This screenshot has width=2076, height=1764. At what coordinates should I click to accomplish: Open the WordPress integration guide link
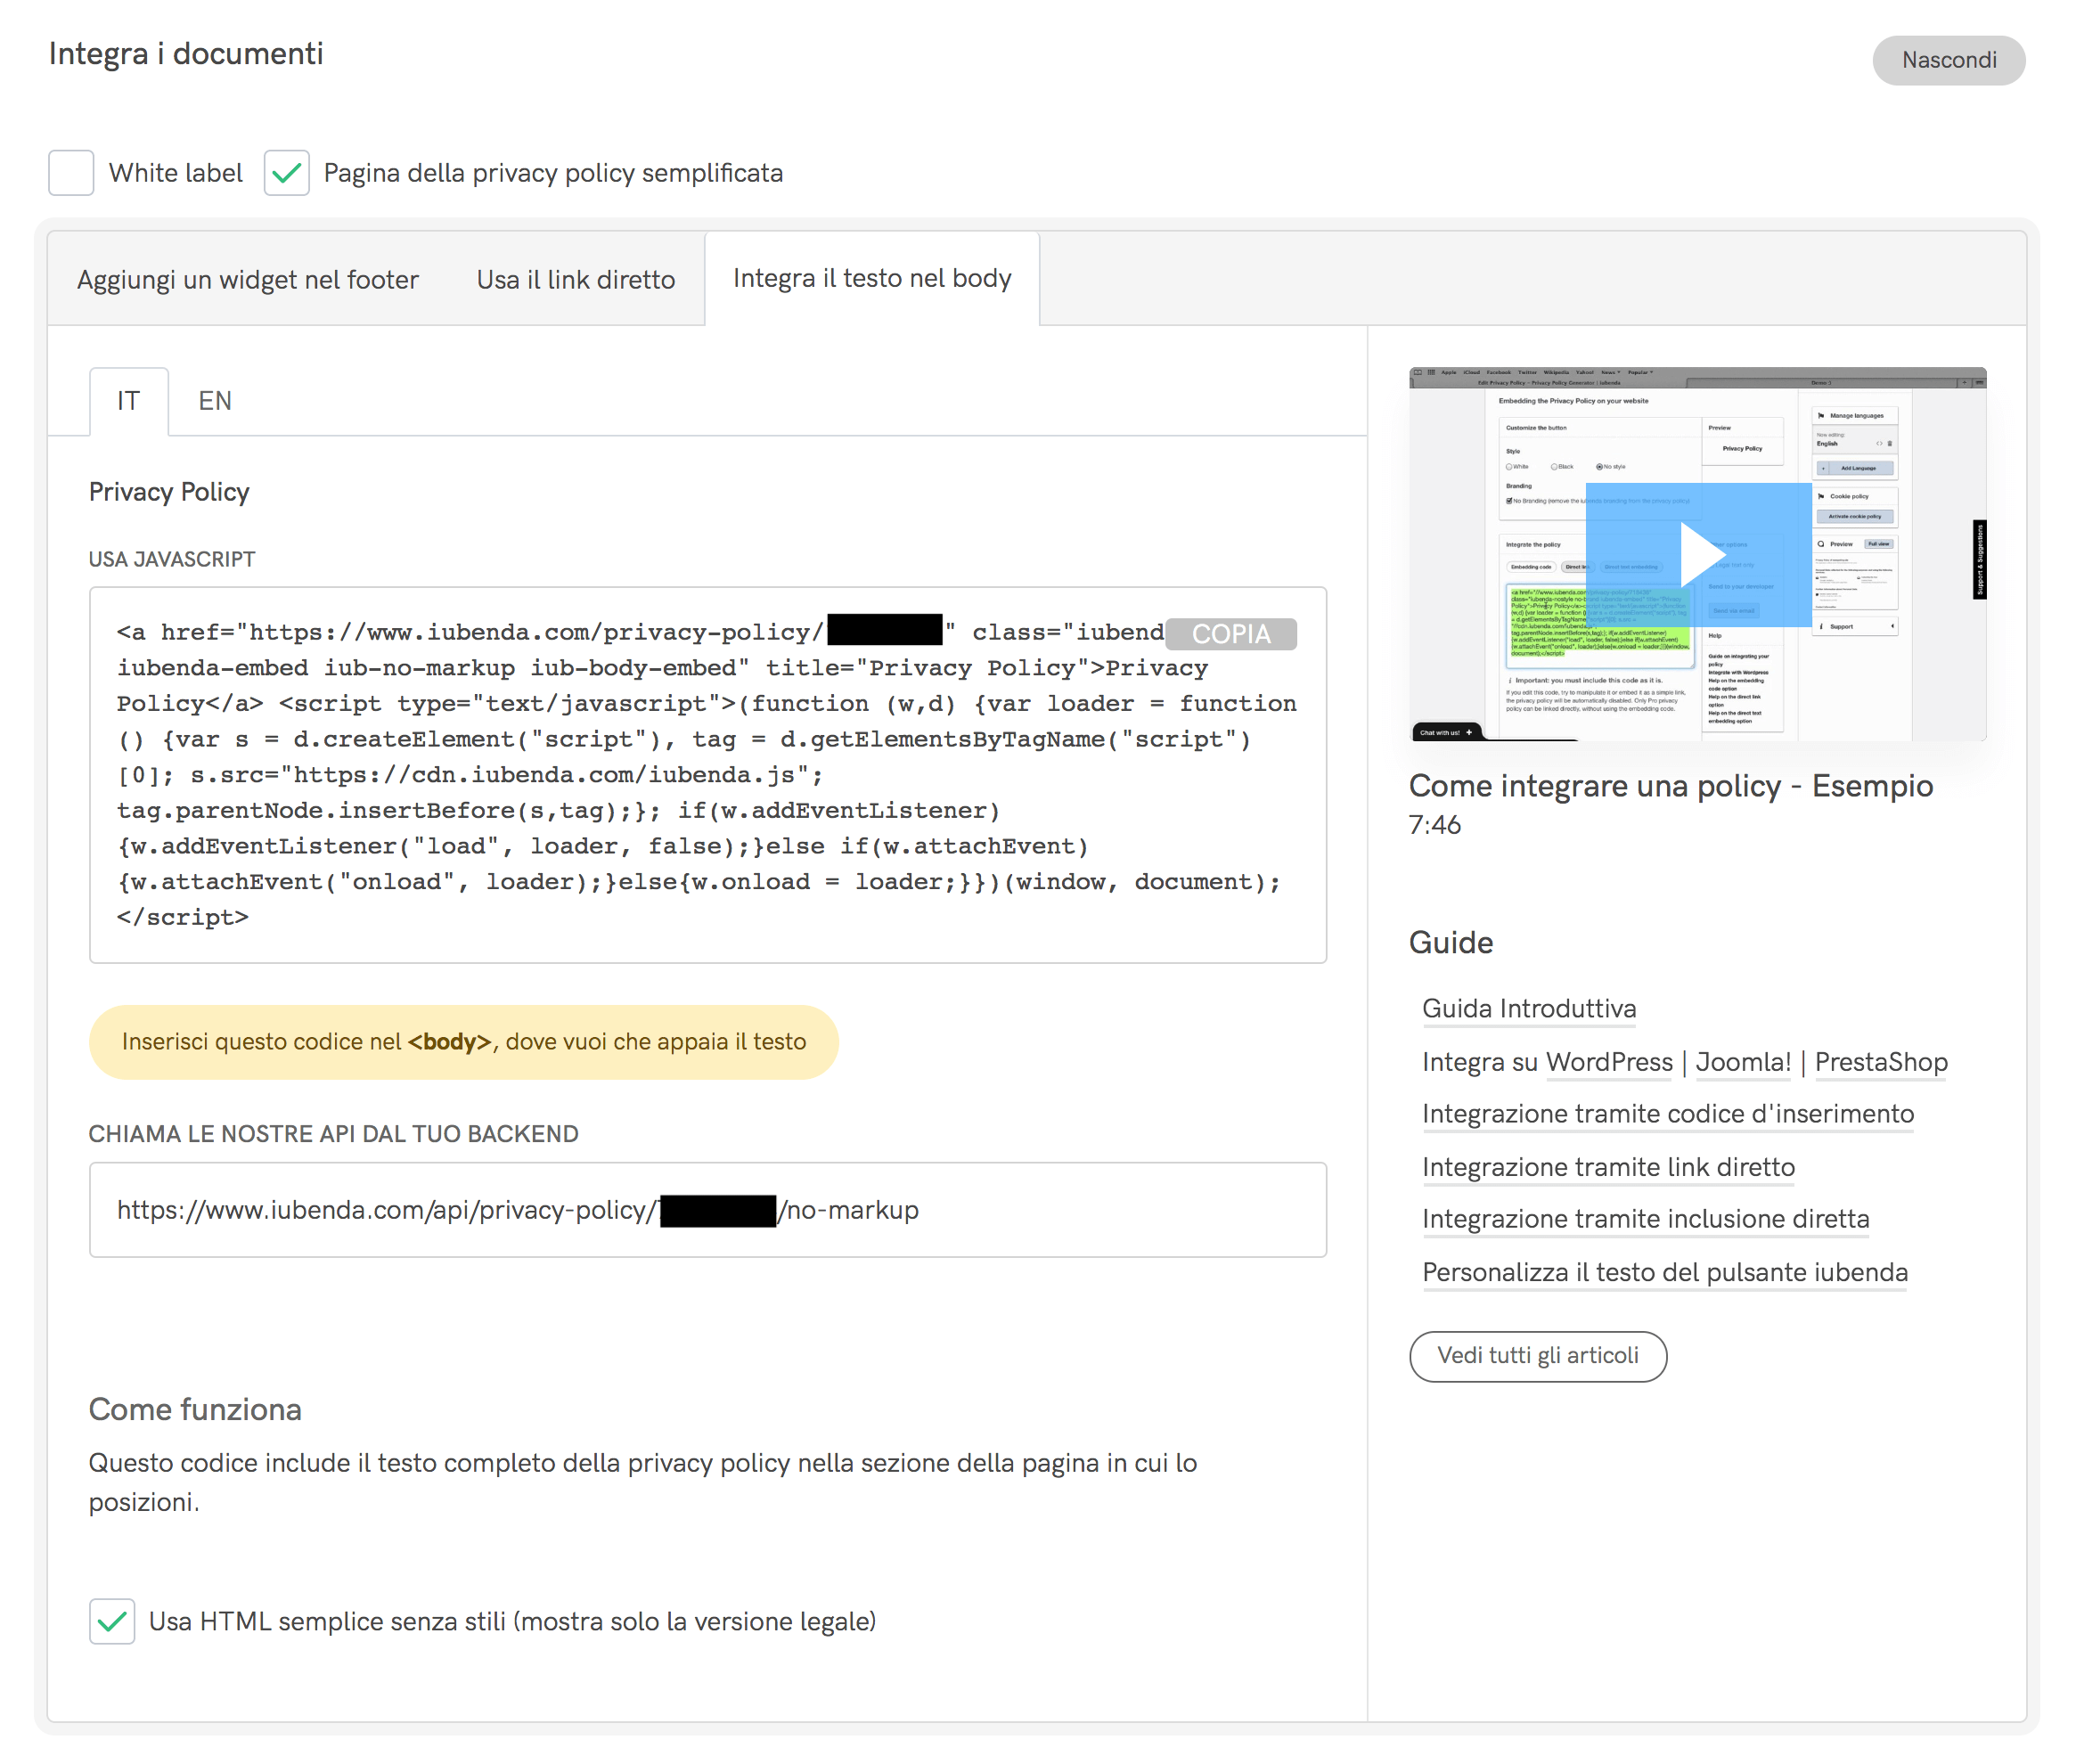[x=1608, y=1062]
